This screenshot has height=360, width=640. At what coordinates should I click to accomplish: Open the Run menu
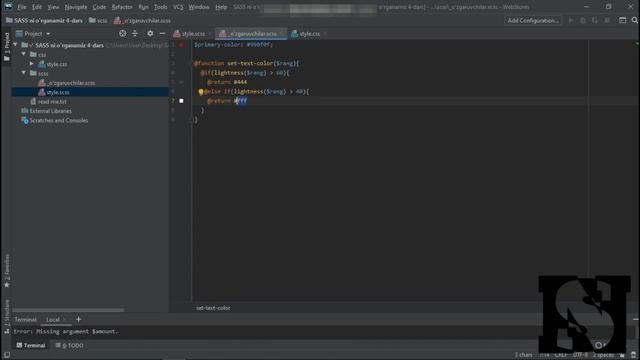(x=143, y=7)
